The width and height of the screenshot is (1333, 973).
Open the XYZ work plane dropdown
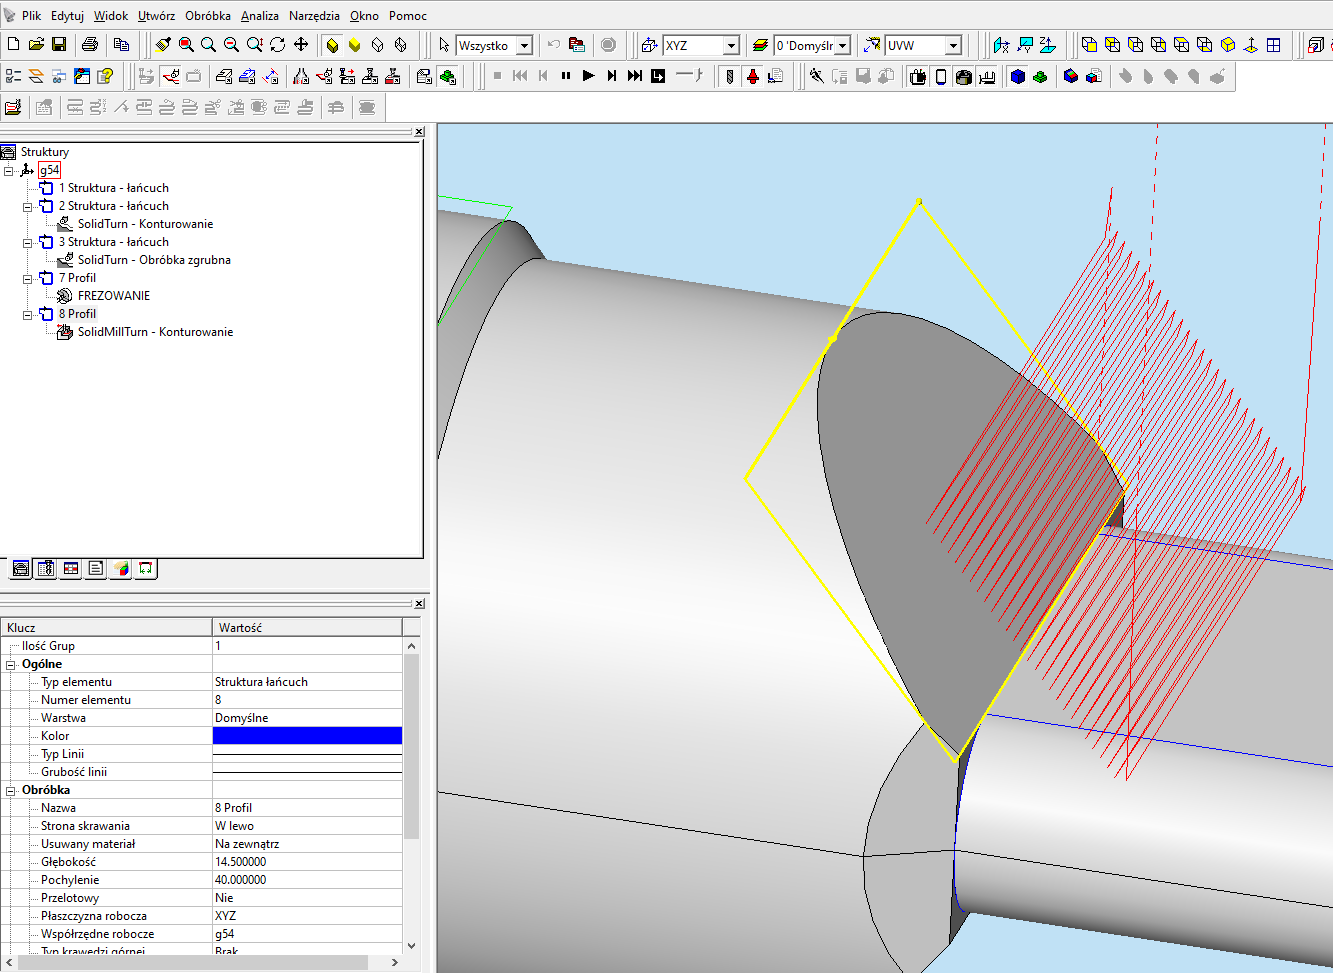tap(731, 46)
